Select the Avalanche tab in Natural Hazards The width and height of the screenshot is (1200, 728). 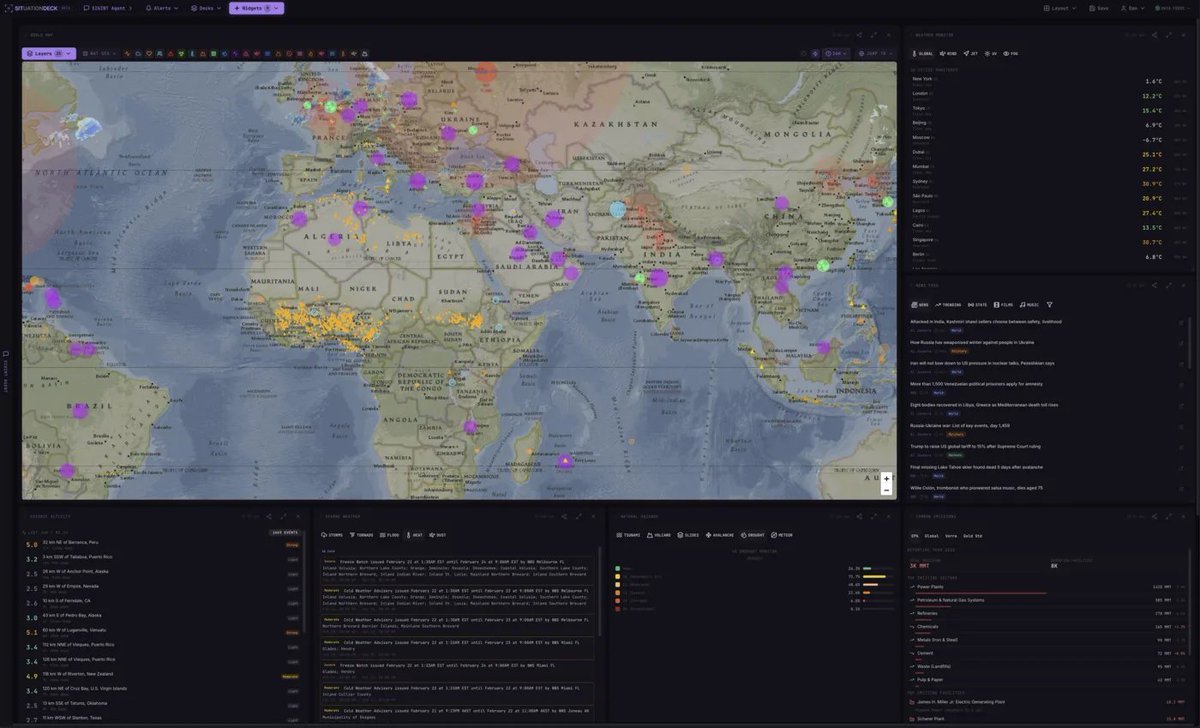722,535
